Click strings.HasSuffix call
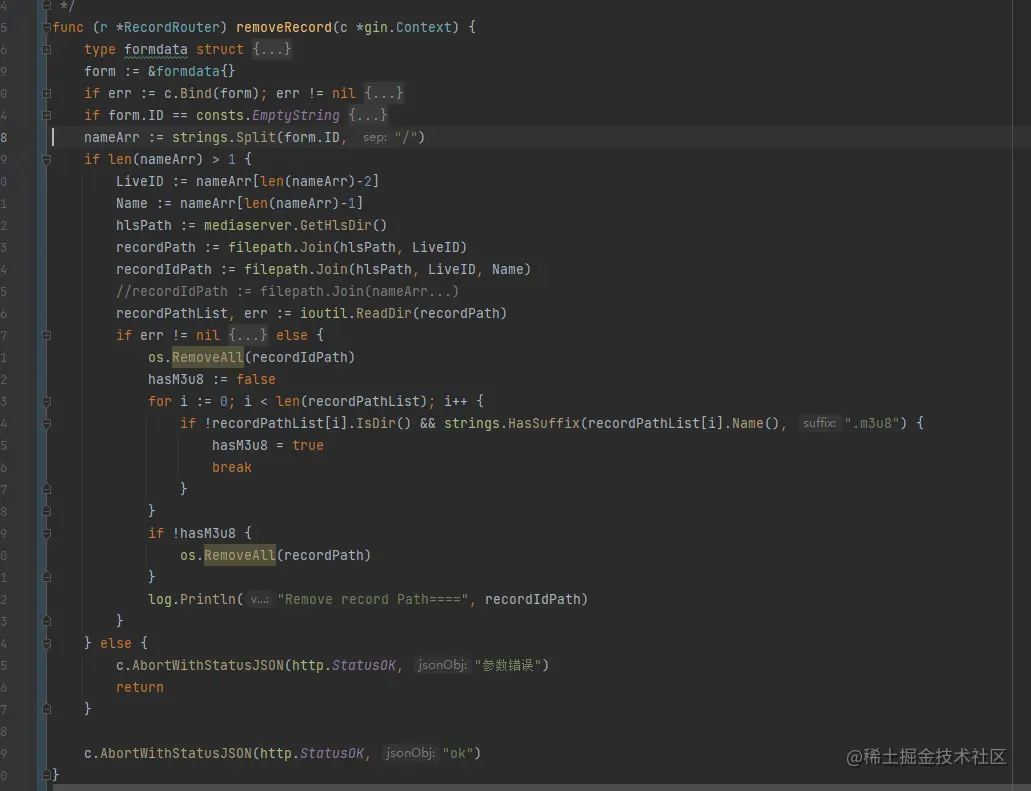This screenshot has height=791, width=1031. [512, 423]
